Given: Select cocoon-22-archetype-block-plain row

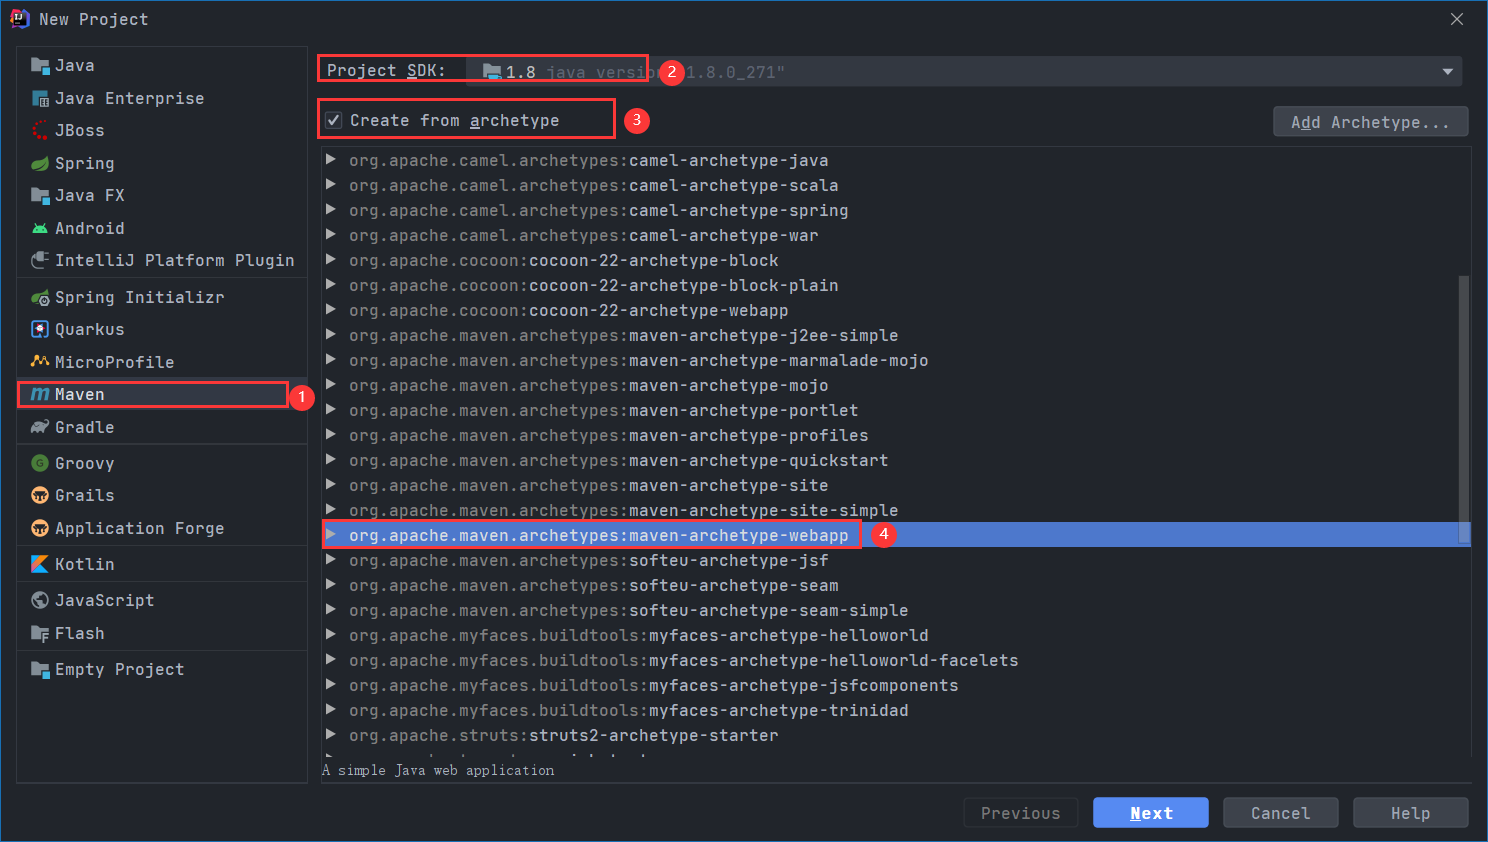Looking at the screenshot, I should [x=896, y=285].
